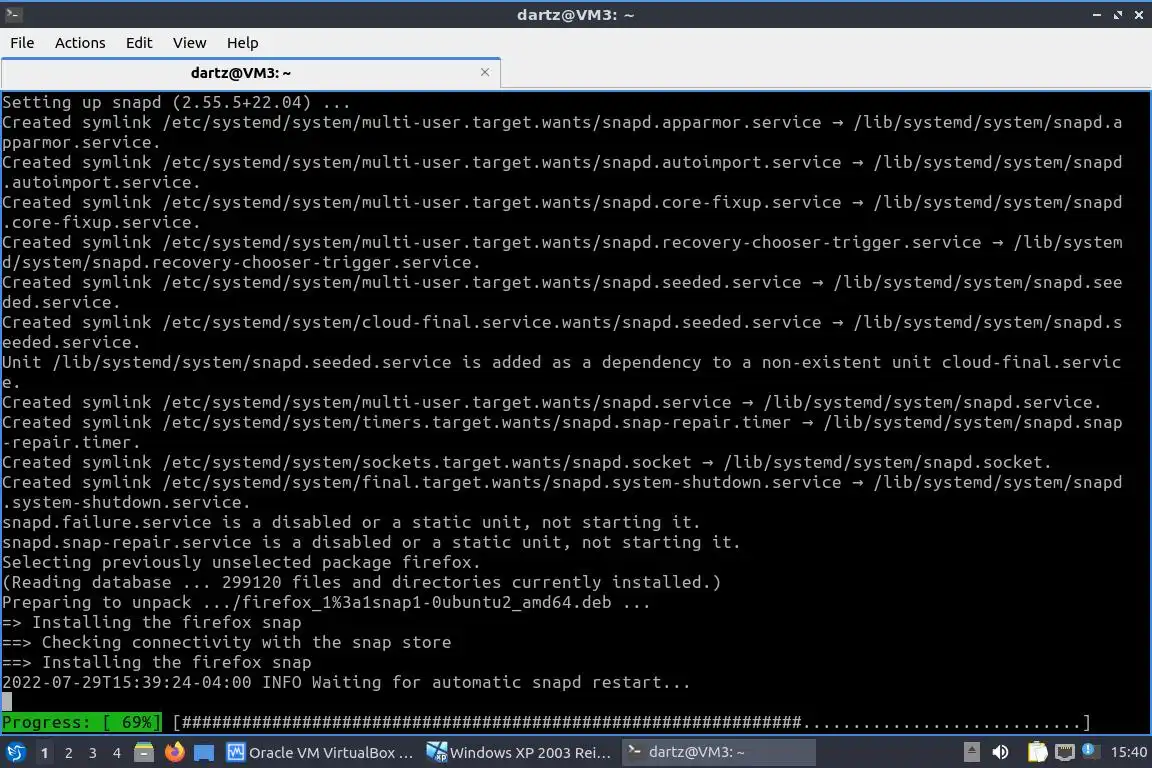
Task: Open the Help menu
Action: click(242, 43)
